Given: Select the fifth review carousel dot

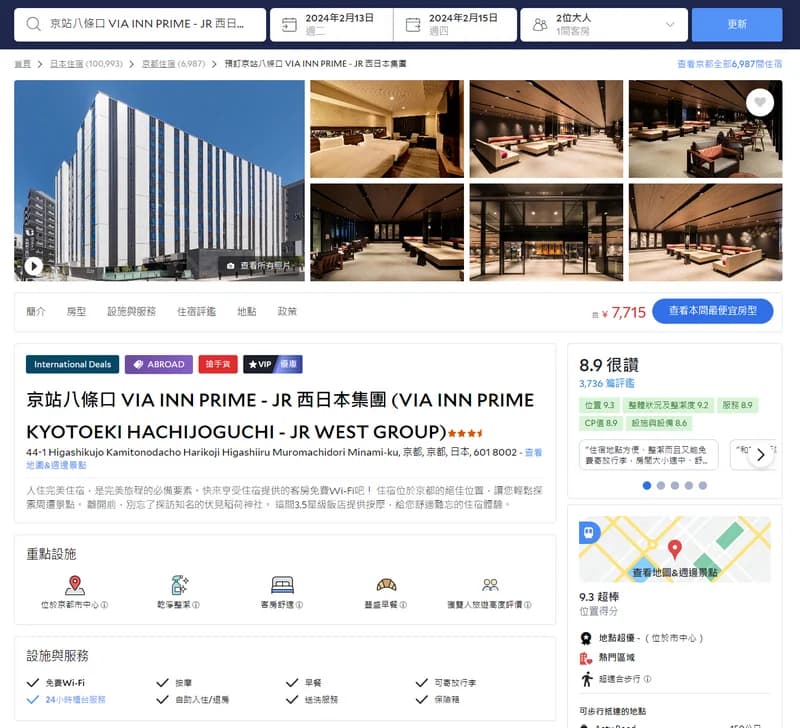Looking at the screenshot, I should 703,486.
